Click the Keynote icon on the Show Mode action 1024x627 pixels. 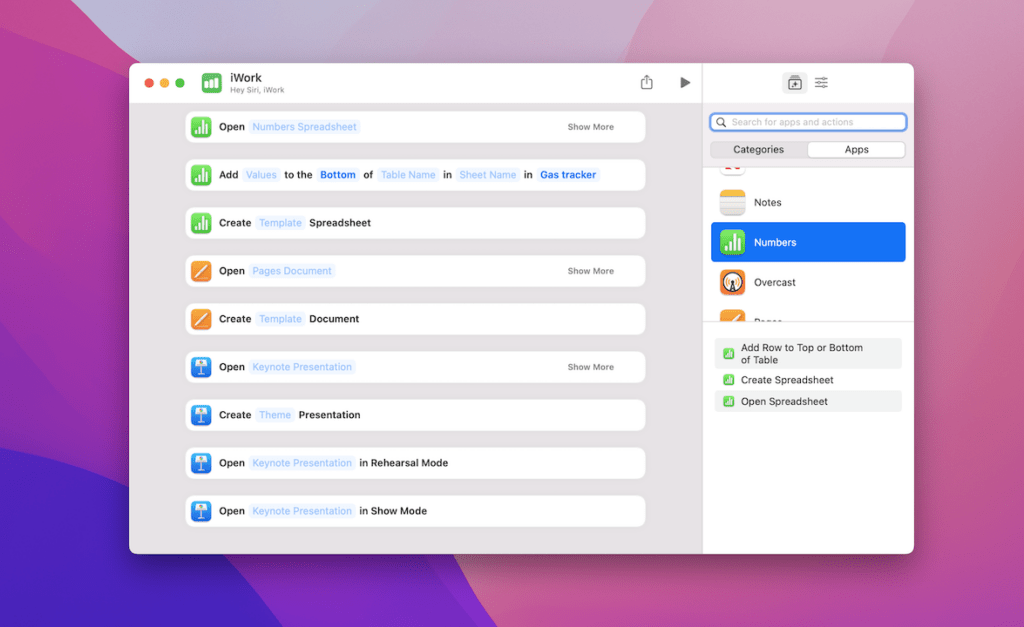(201, 511)
